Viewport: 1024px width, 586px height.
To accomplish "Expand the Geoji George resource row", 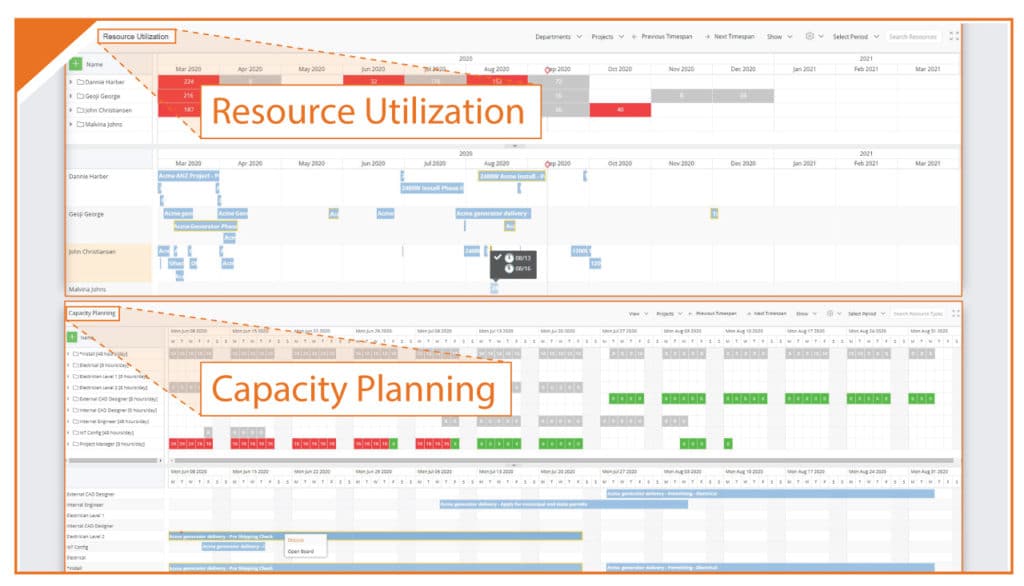I will (x=71, y=96).
